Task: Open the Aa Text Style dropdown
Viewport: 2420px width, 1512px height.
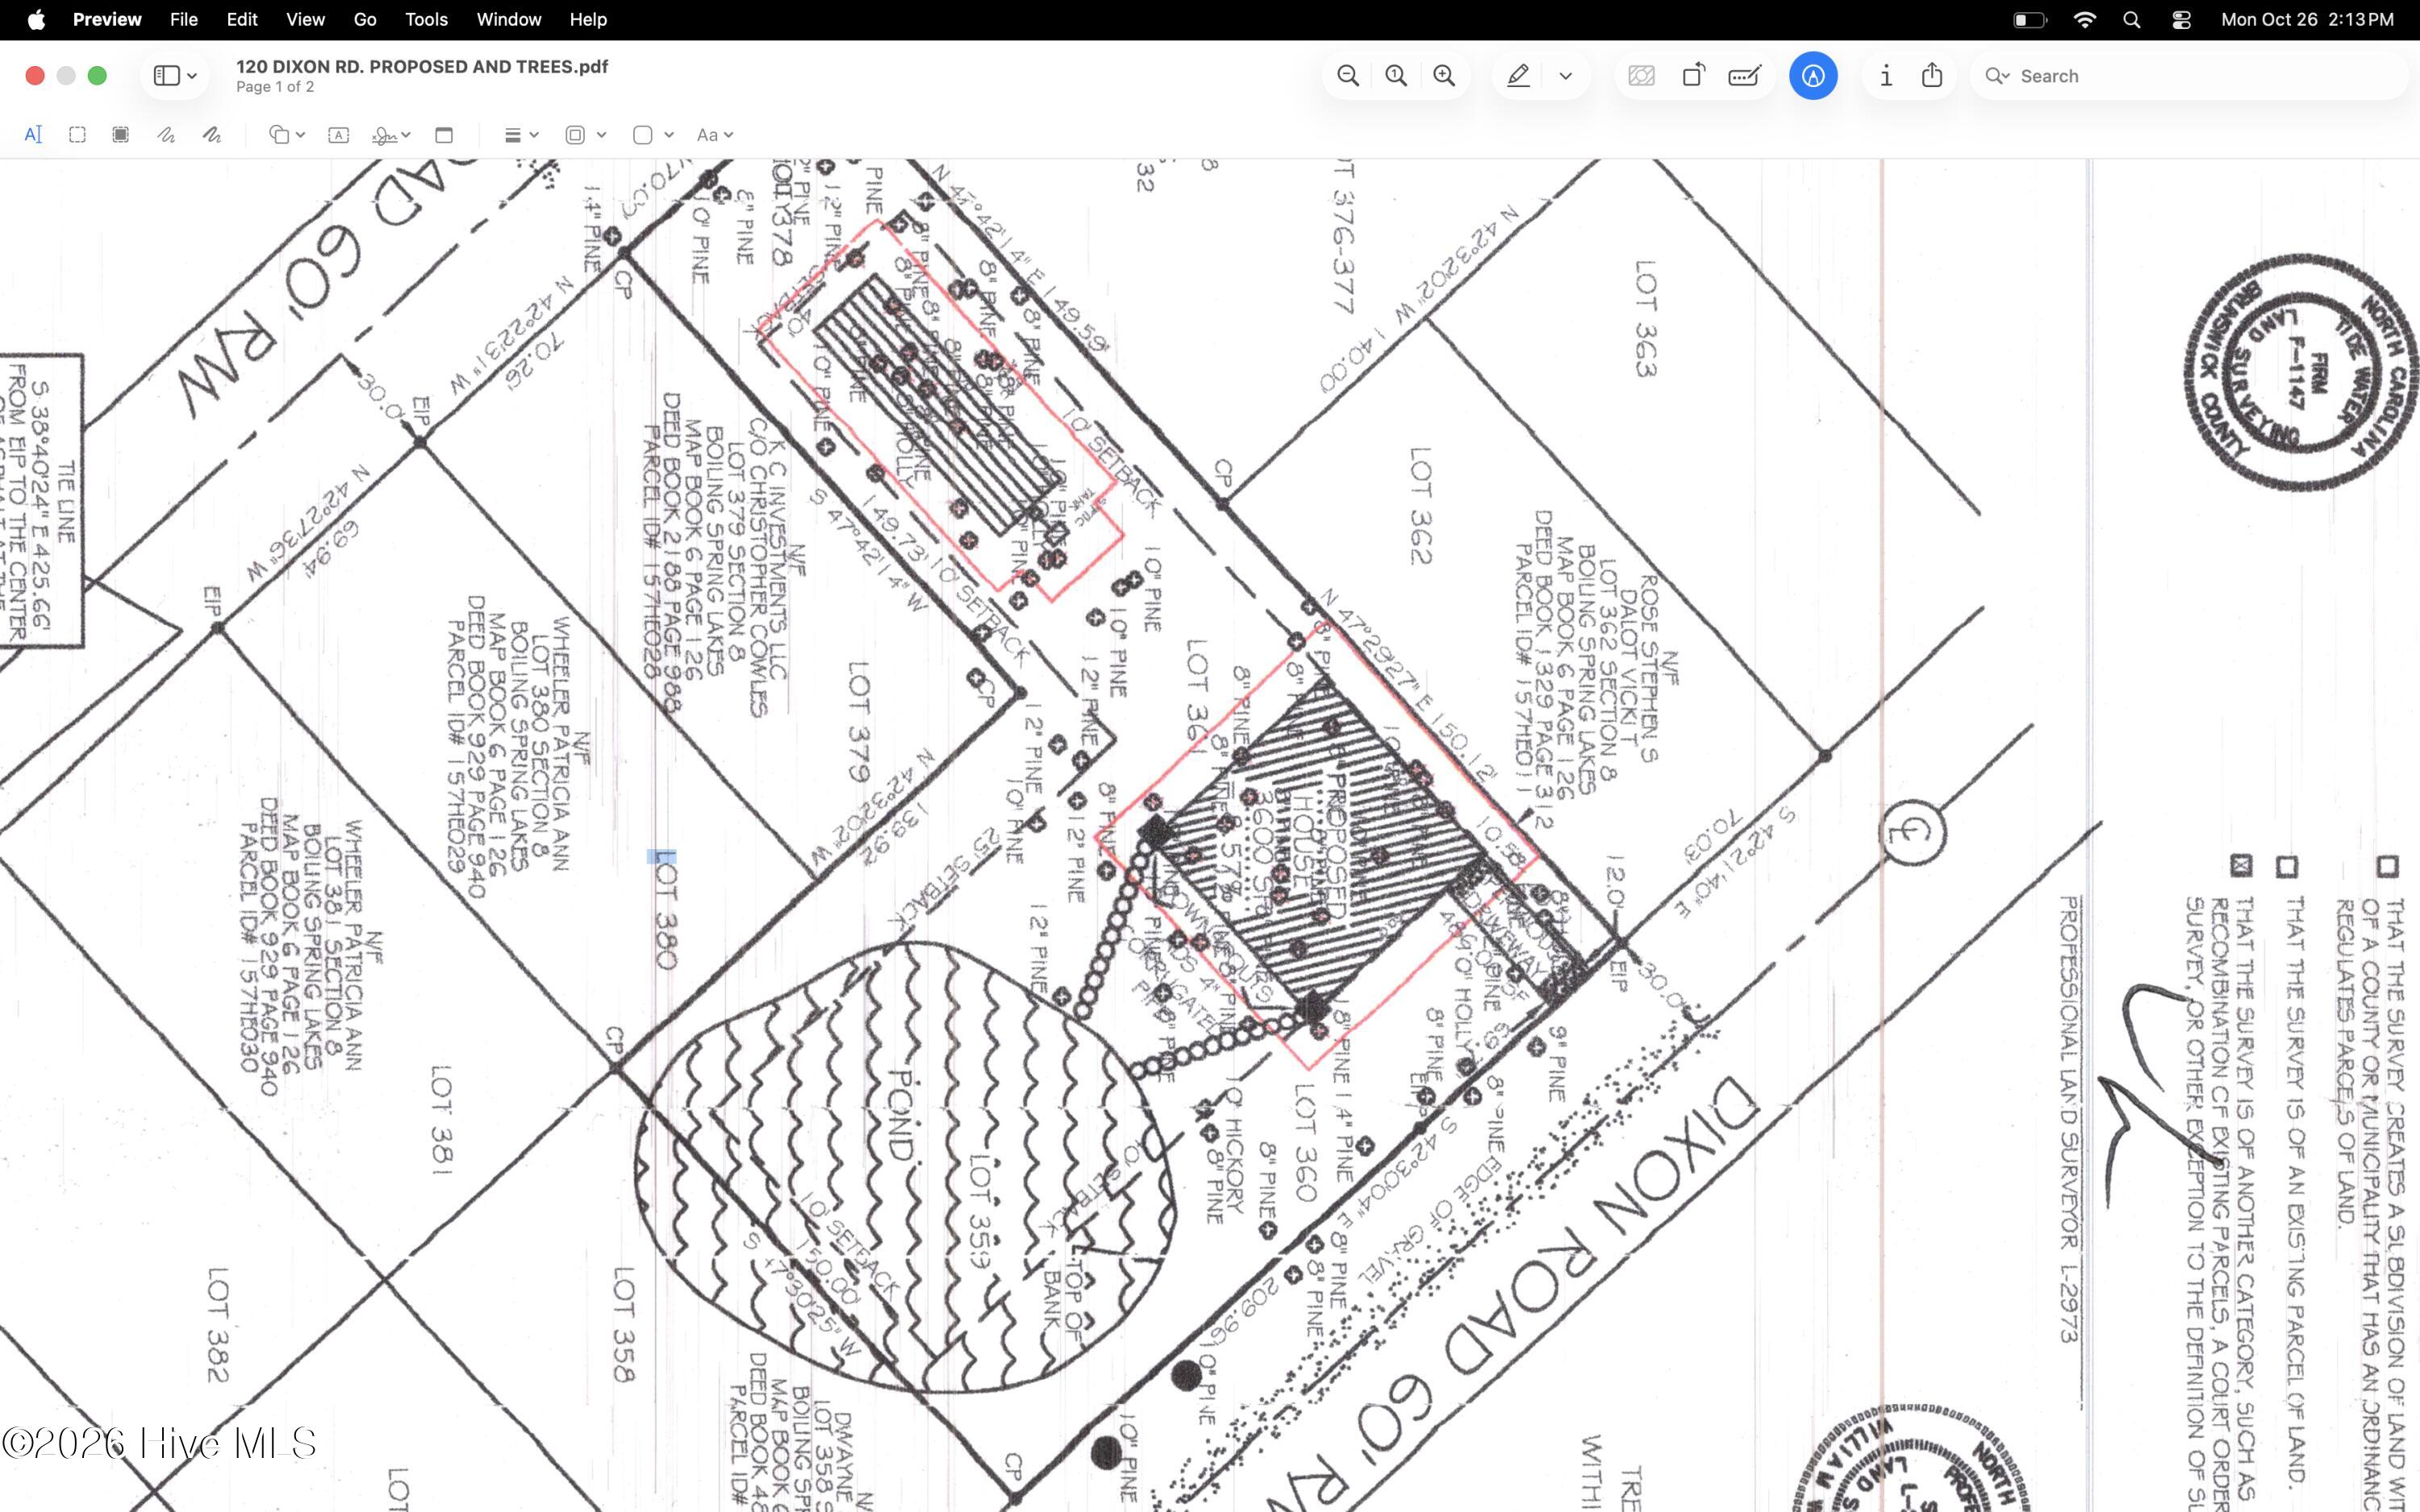Action: (x=715, y=135)
